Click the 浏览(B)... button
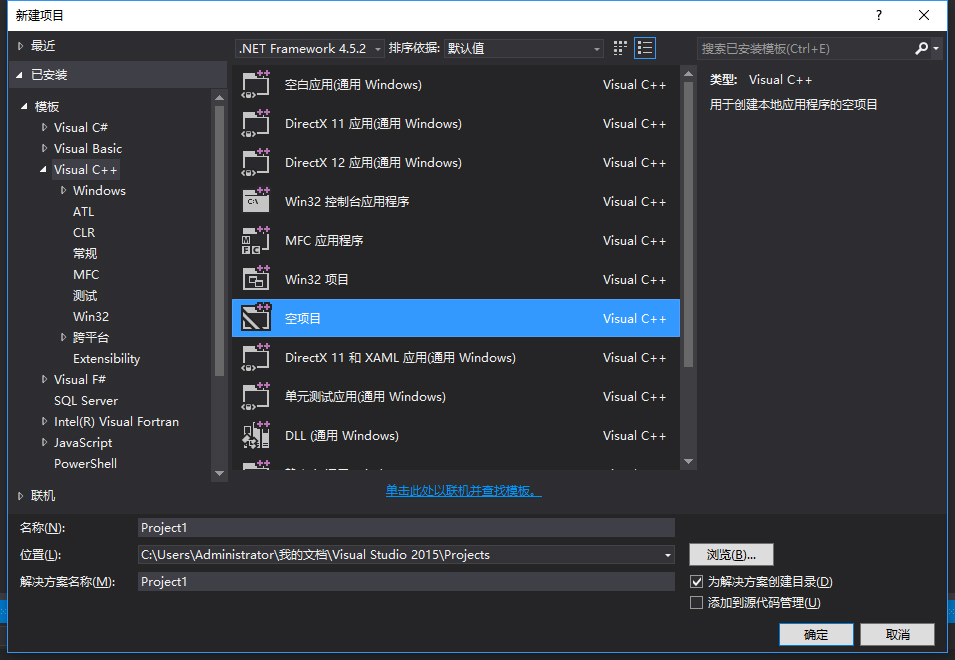955x660 pixels. [731, 555]
